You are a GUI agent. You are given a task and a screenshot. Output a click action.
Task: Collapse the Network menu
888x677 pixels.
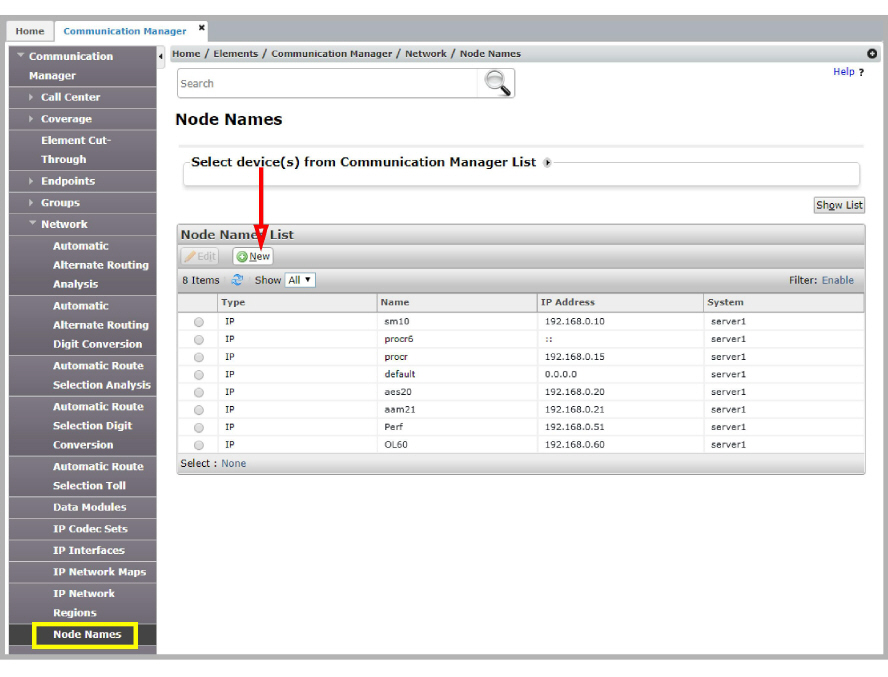[32, 223]
